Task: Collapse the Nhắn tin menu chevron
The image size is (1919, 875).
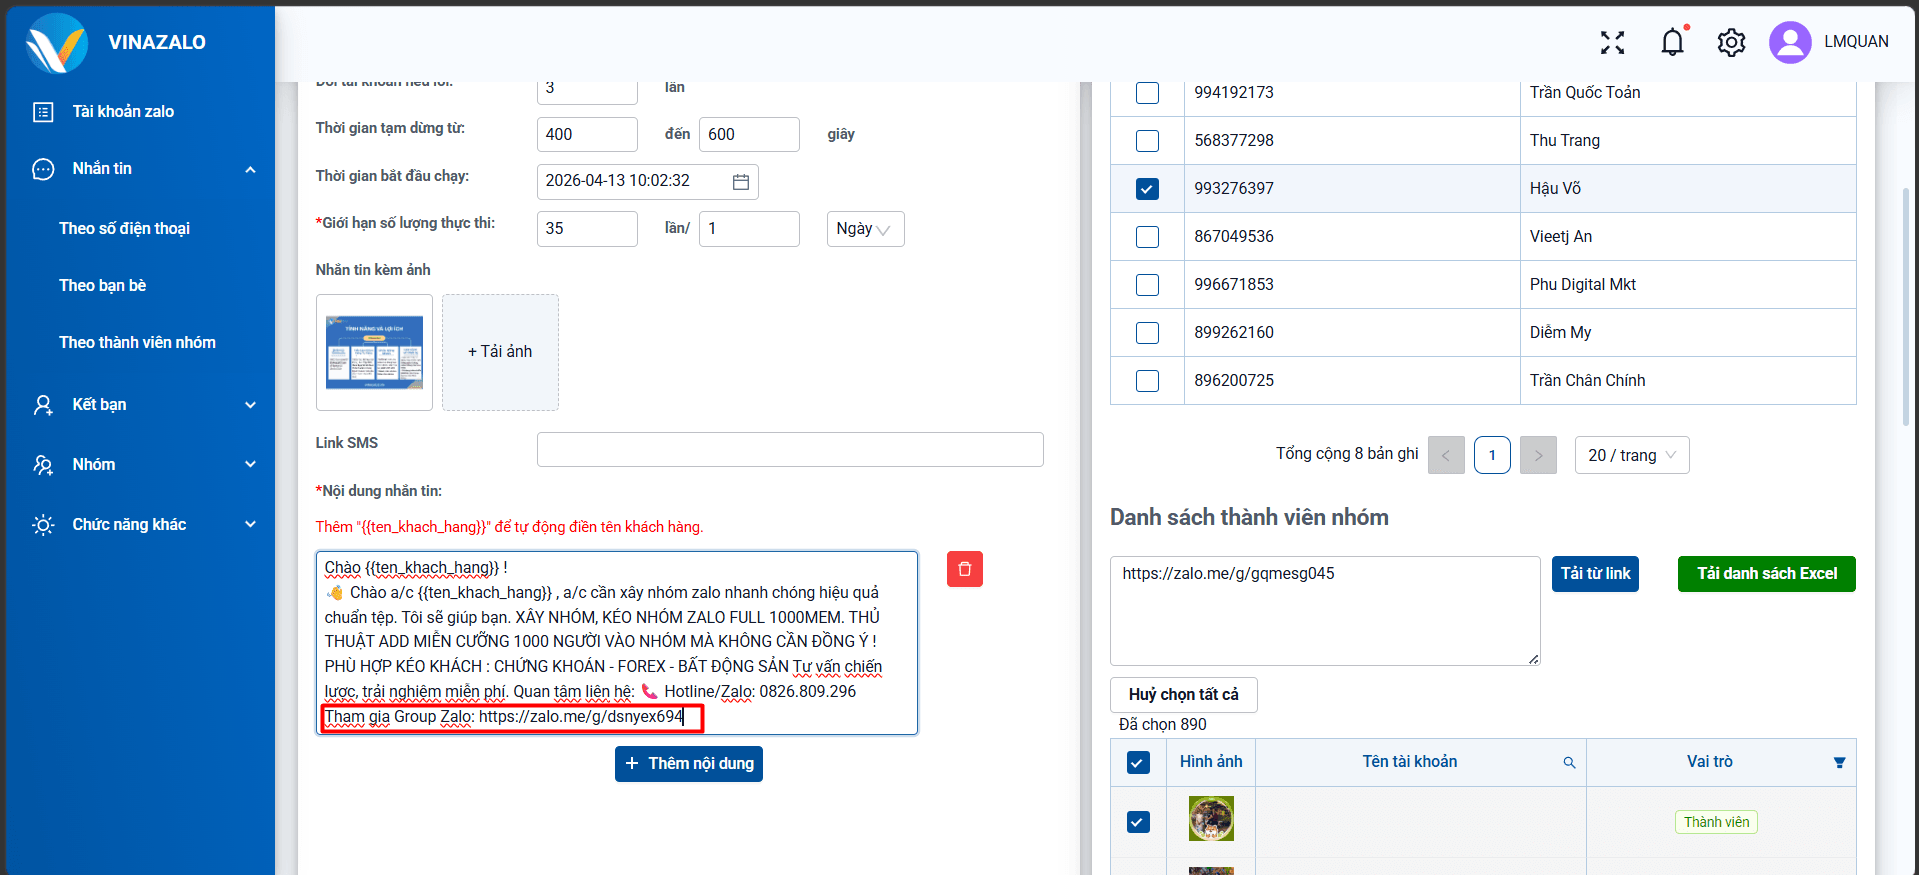Action: (251, 169)
